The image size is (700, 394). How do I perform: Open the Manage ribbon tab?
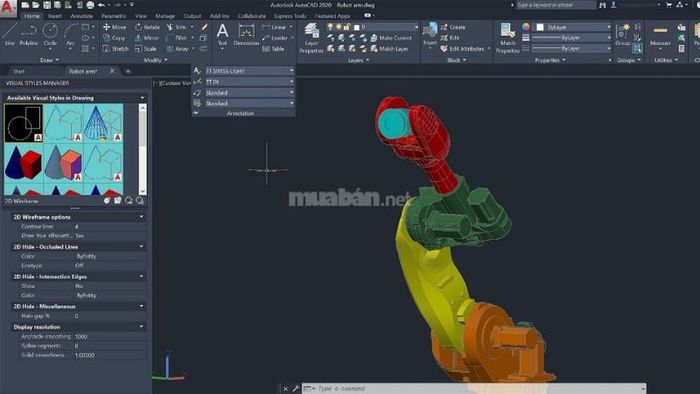point(165,16)
